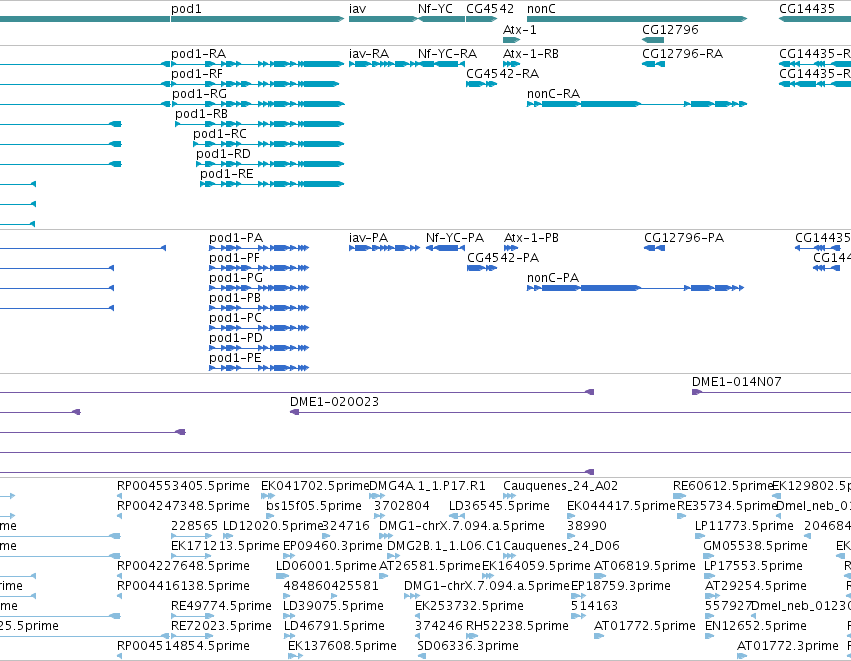
Task: Open the LD06001.5prime EST label
Action: click(326, 566)
